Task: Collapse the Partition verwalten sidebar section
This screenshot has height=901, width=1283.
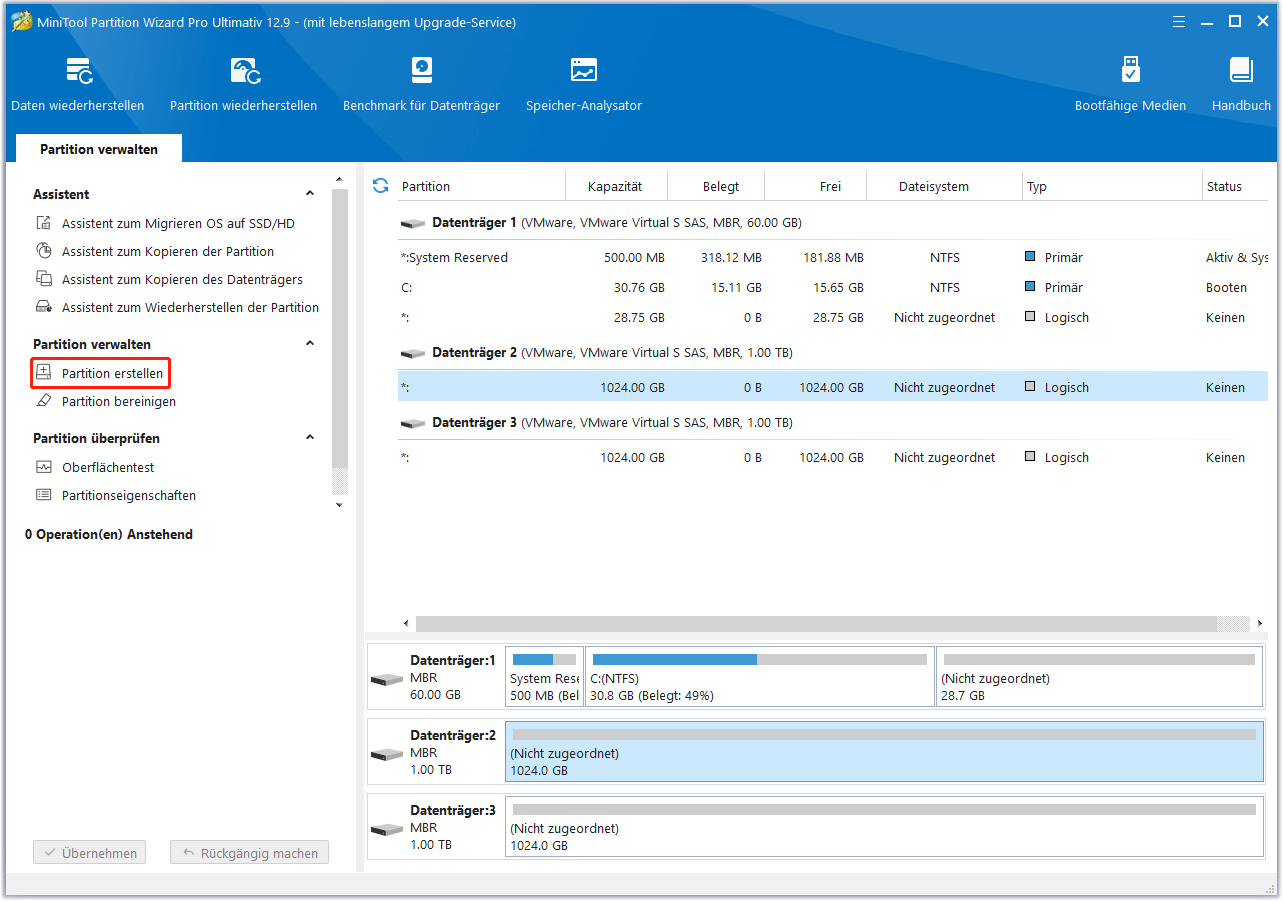Action: [x=310, y=344]
